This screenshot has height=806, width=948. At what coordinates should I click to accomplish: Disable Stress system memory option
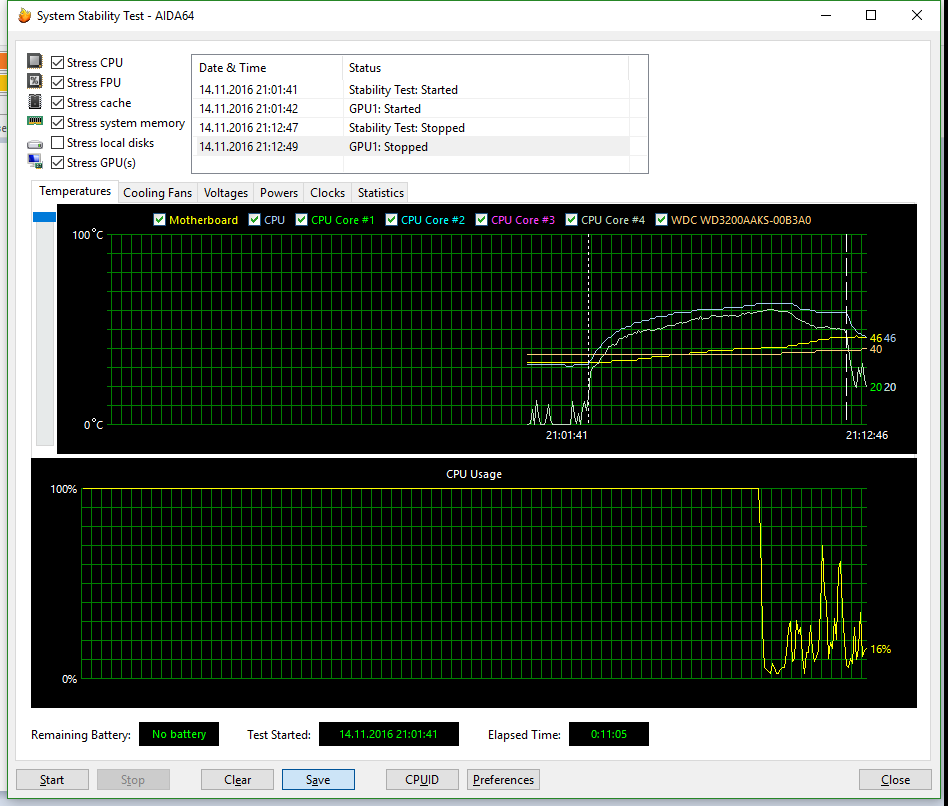[x=57, y=123]
